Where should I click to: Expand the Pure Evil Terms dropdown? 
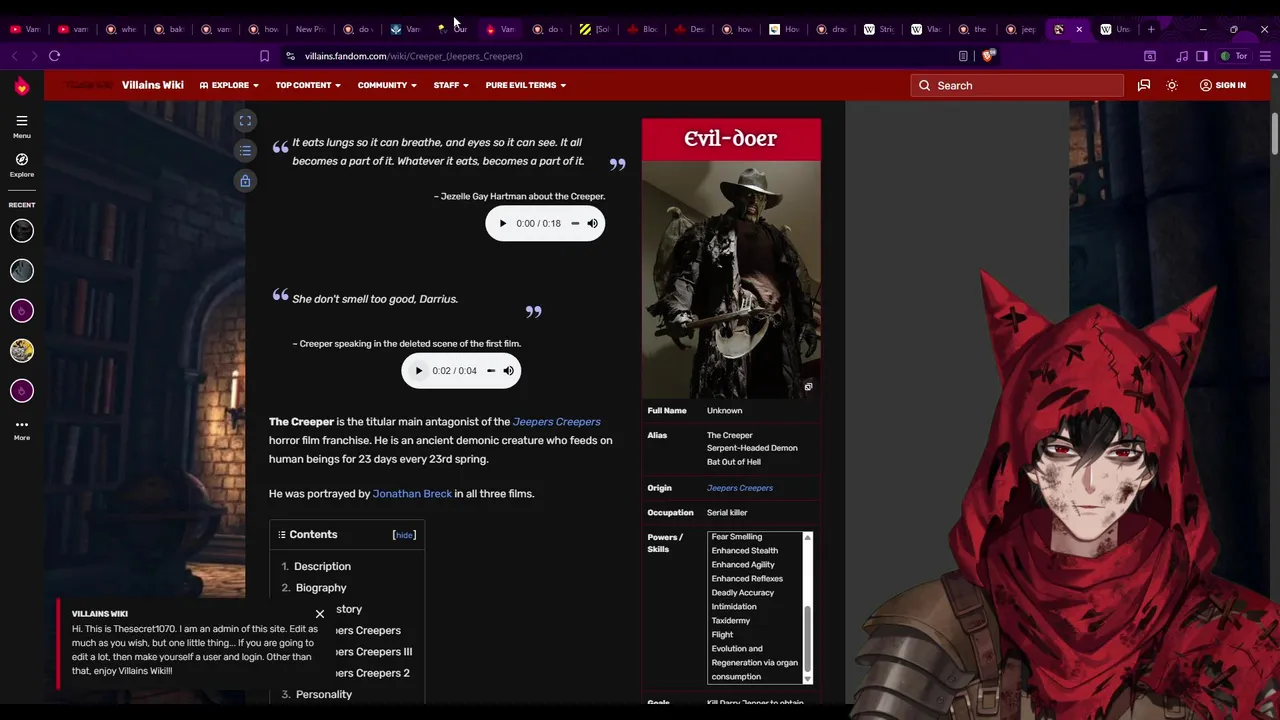pos(526,86)
